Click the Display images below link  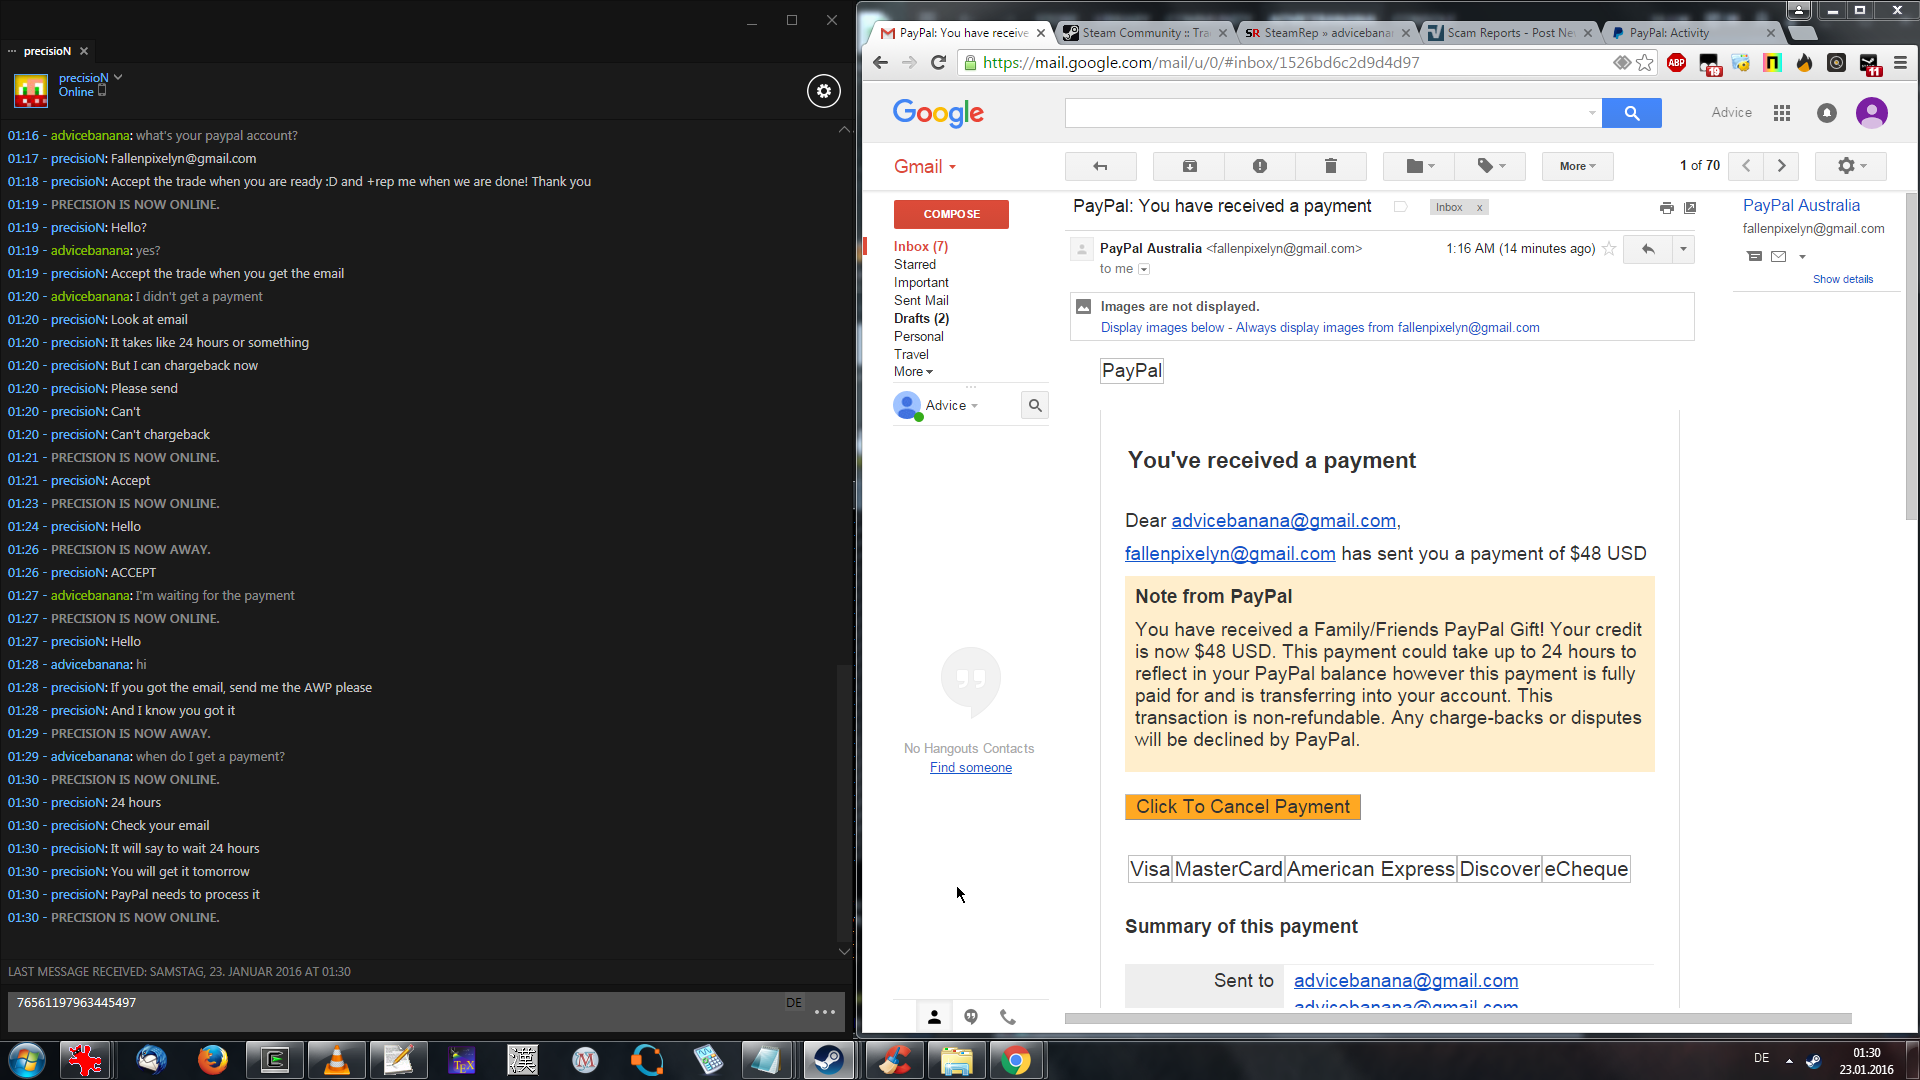pos(1162,328)
